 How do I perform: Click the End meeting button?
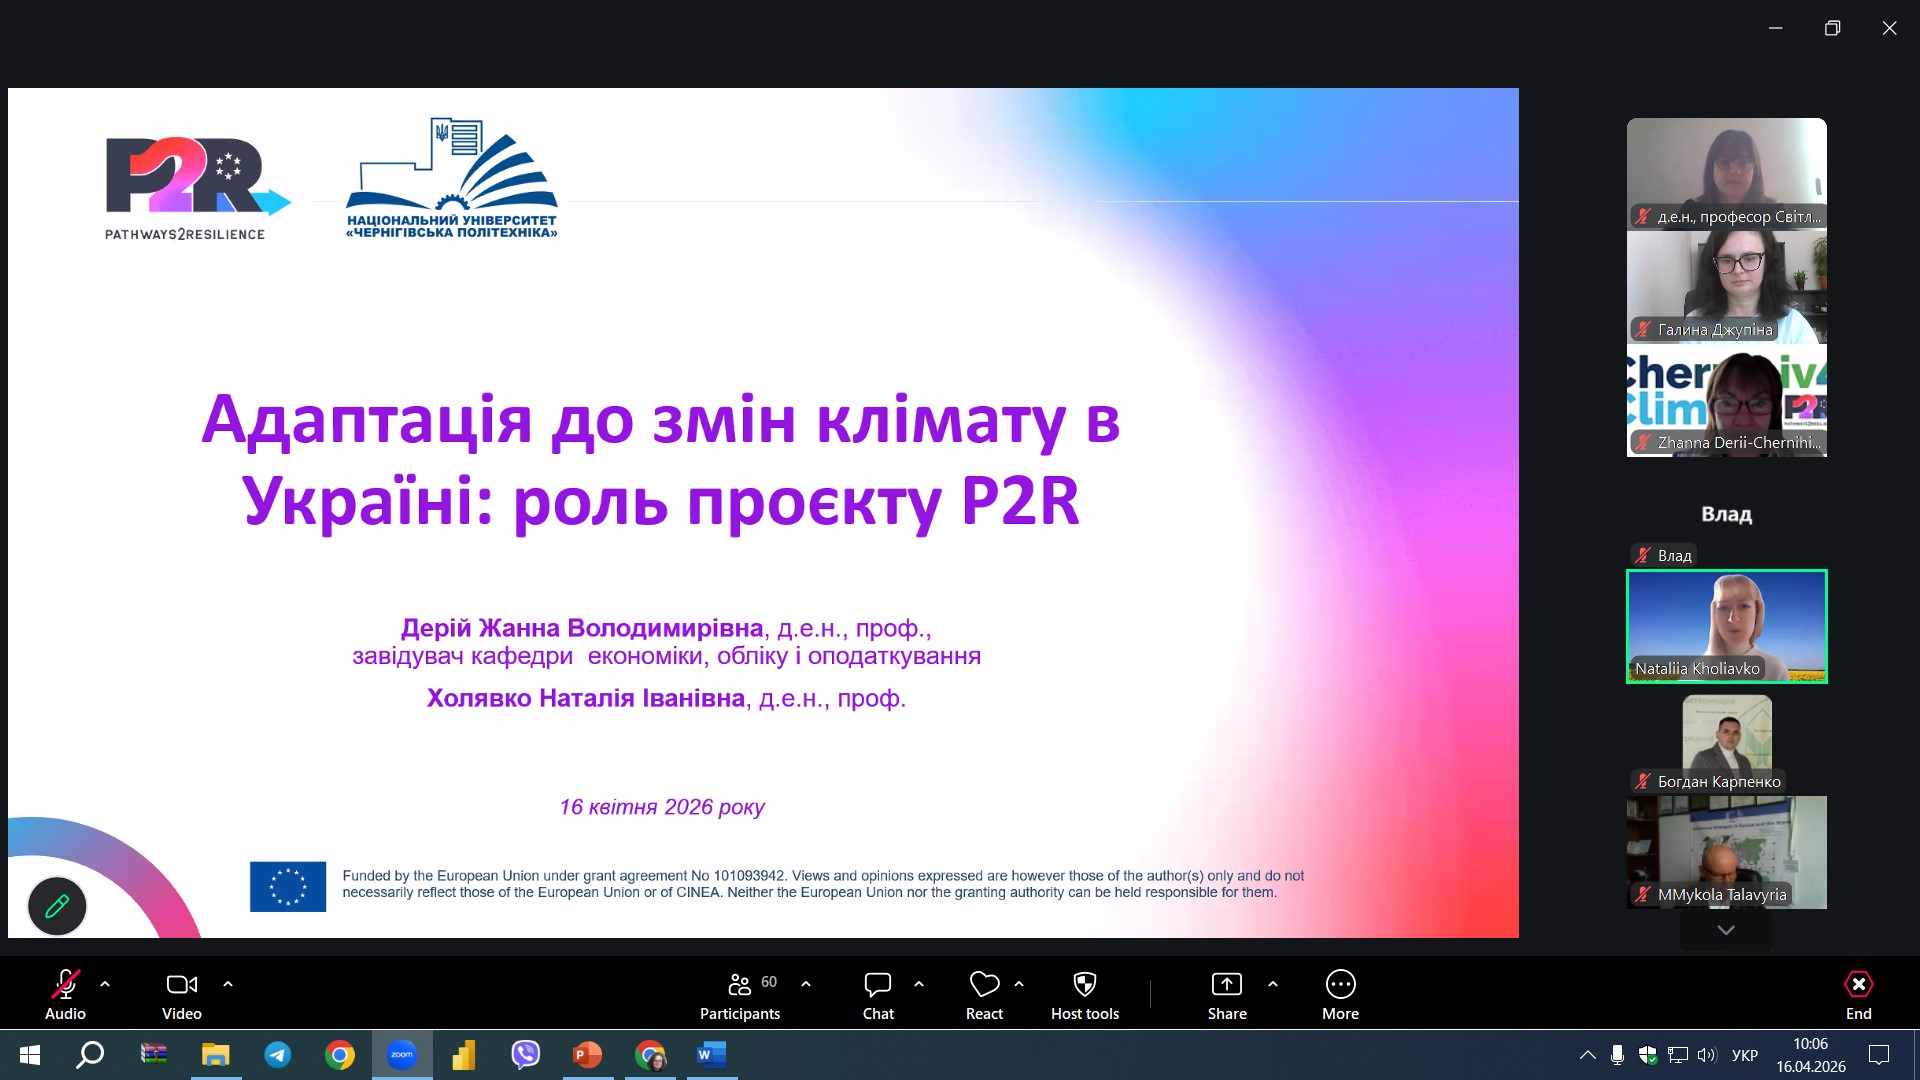click(1858, 995)
